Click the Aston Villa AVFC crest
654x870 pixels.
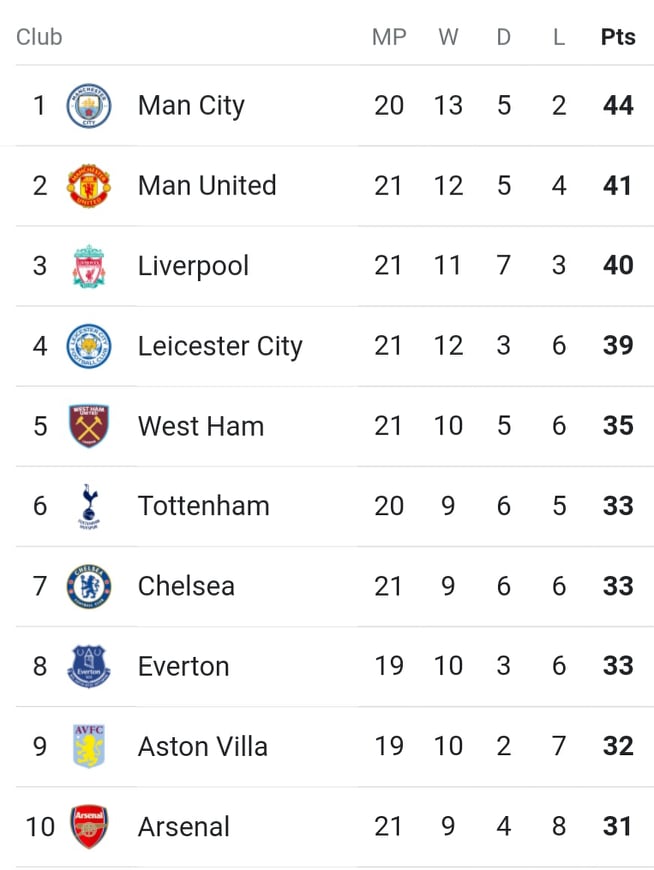point(89,746)
